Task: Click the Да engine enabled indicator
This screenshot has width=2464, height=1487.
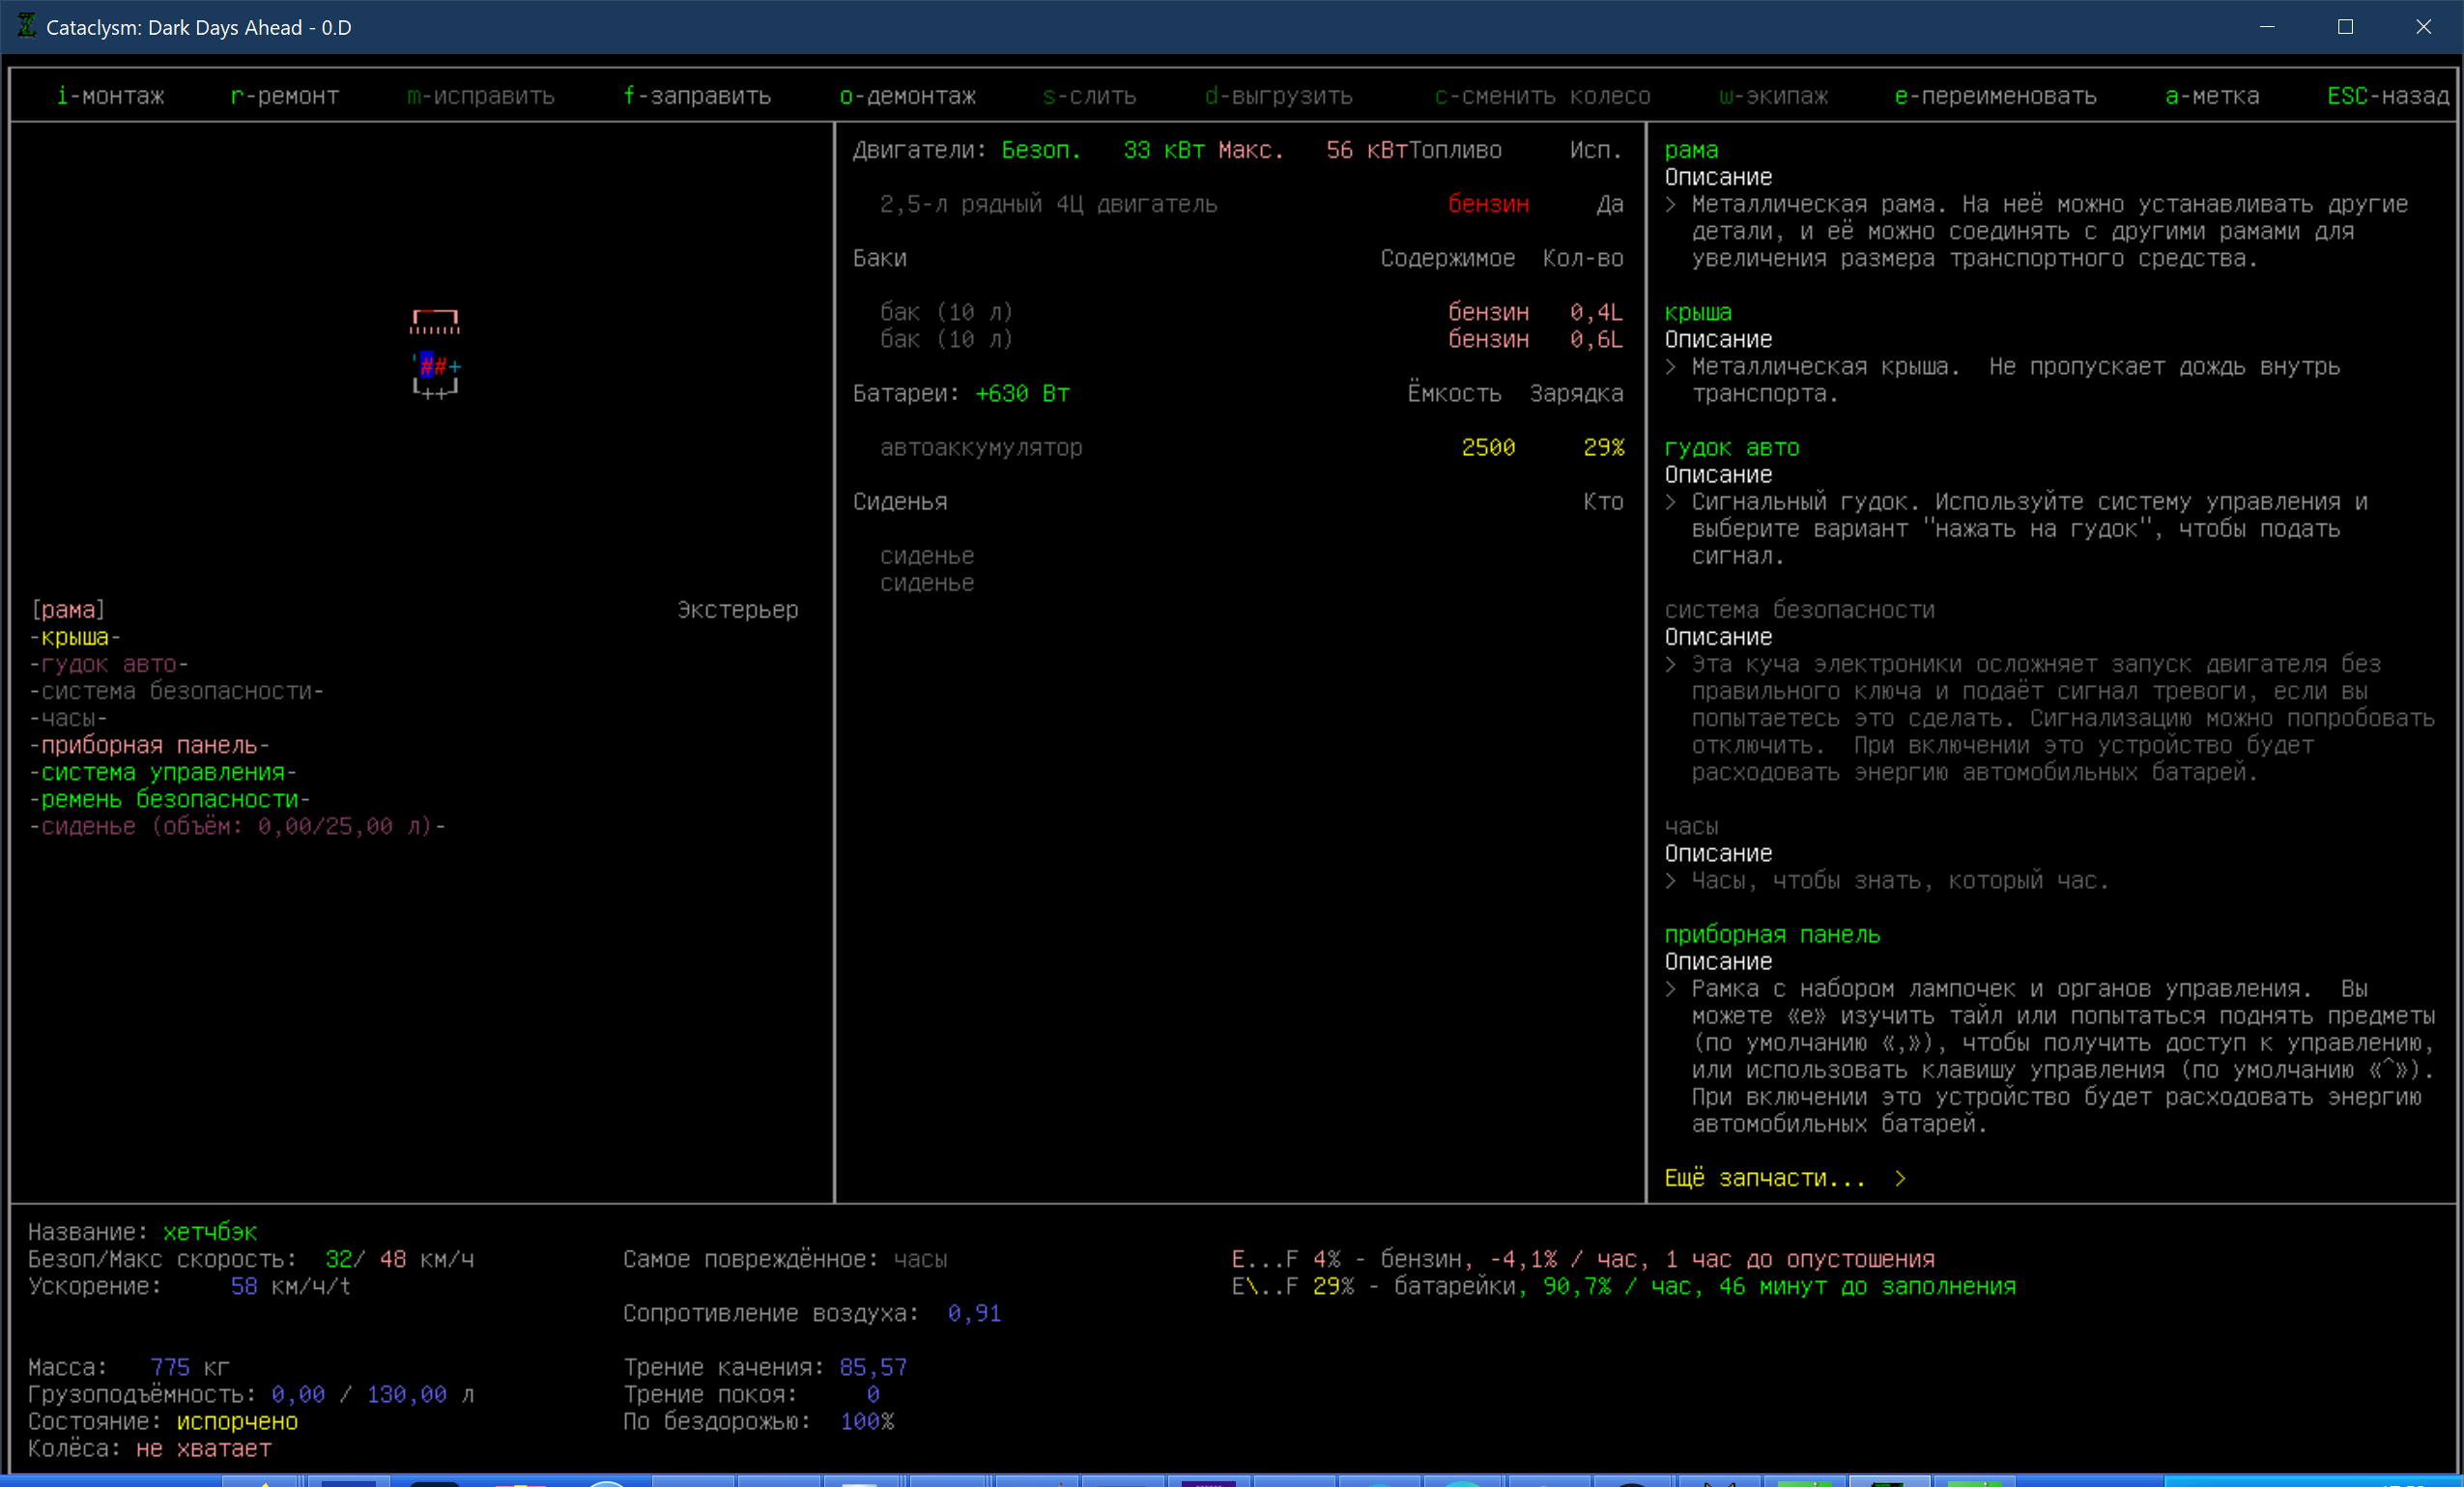Action: (x=1609, y=205)
